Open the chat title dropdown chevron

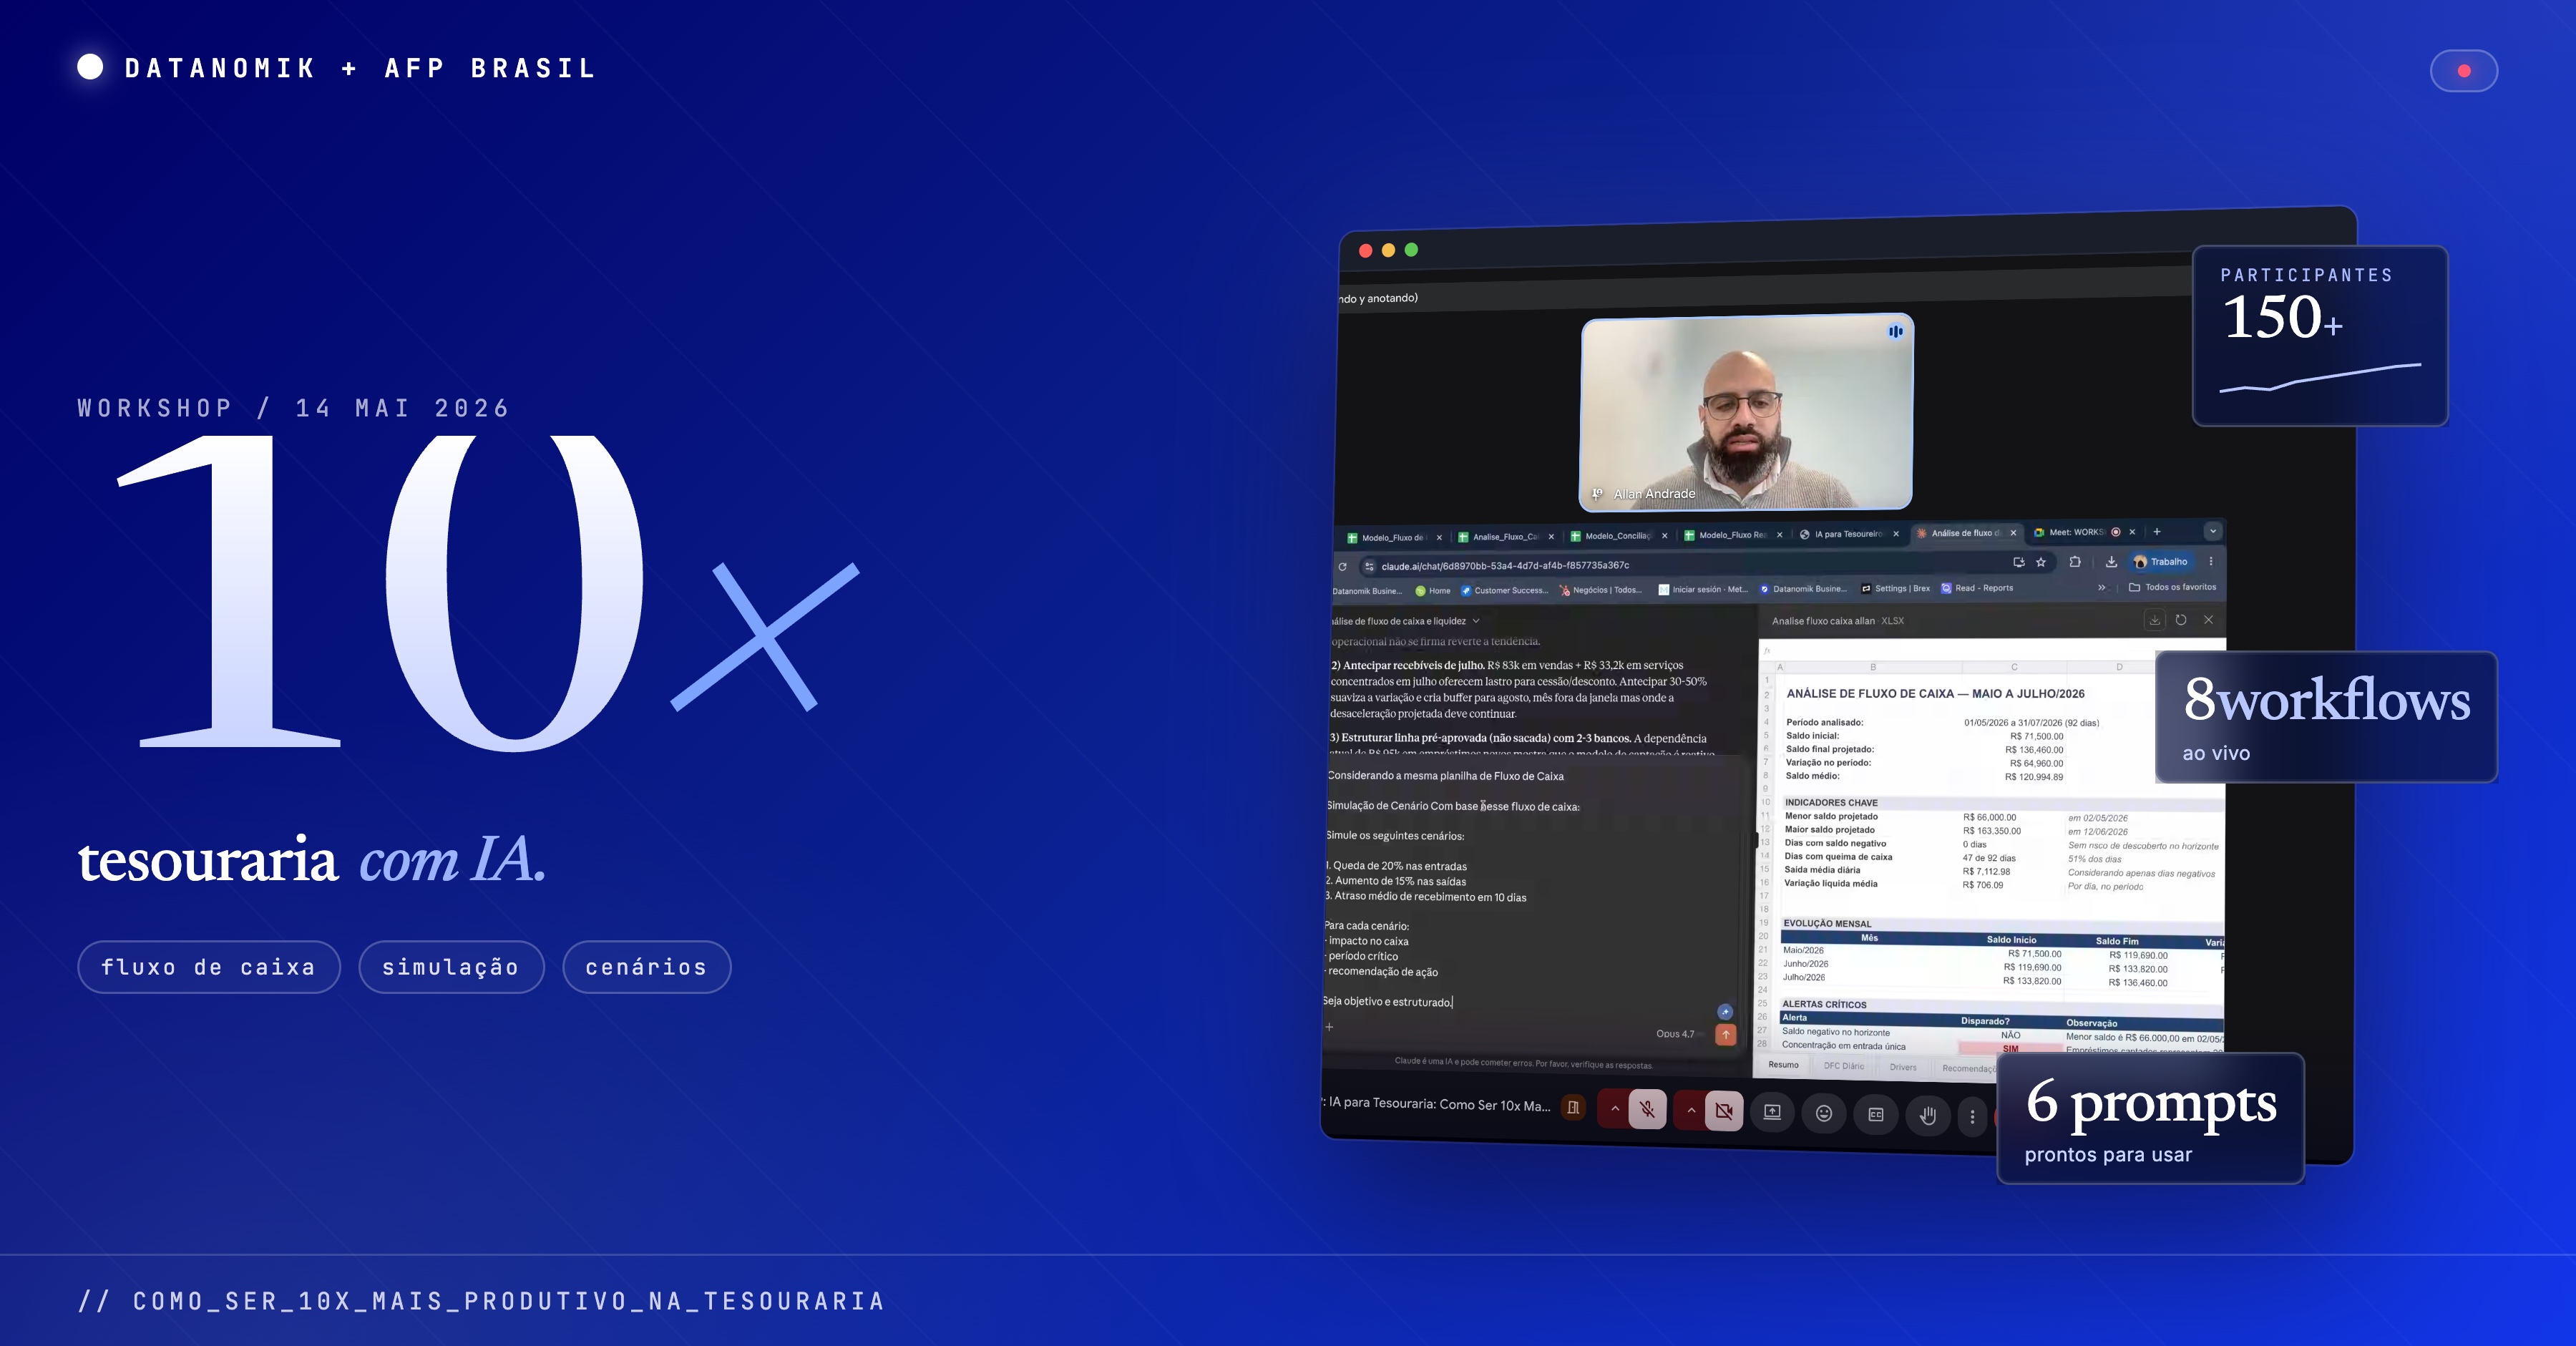coord(1476,621)
